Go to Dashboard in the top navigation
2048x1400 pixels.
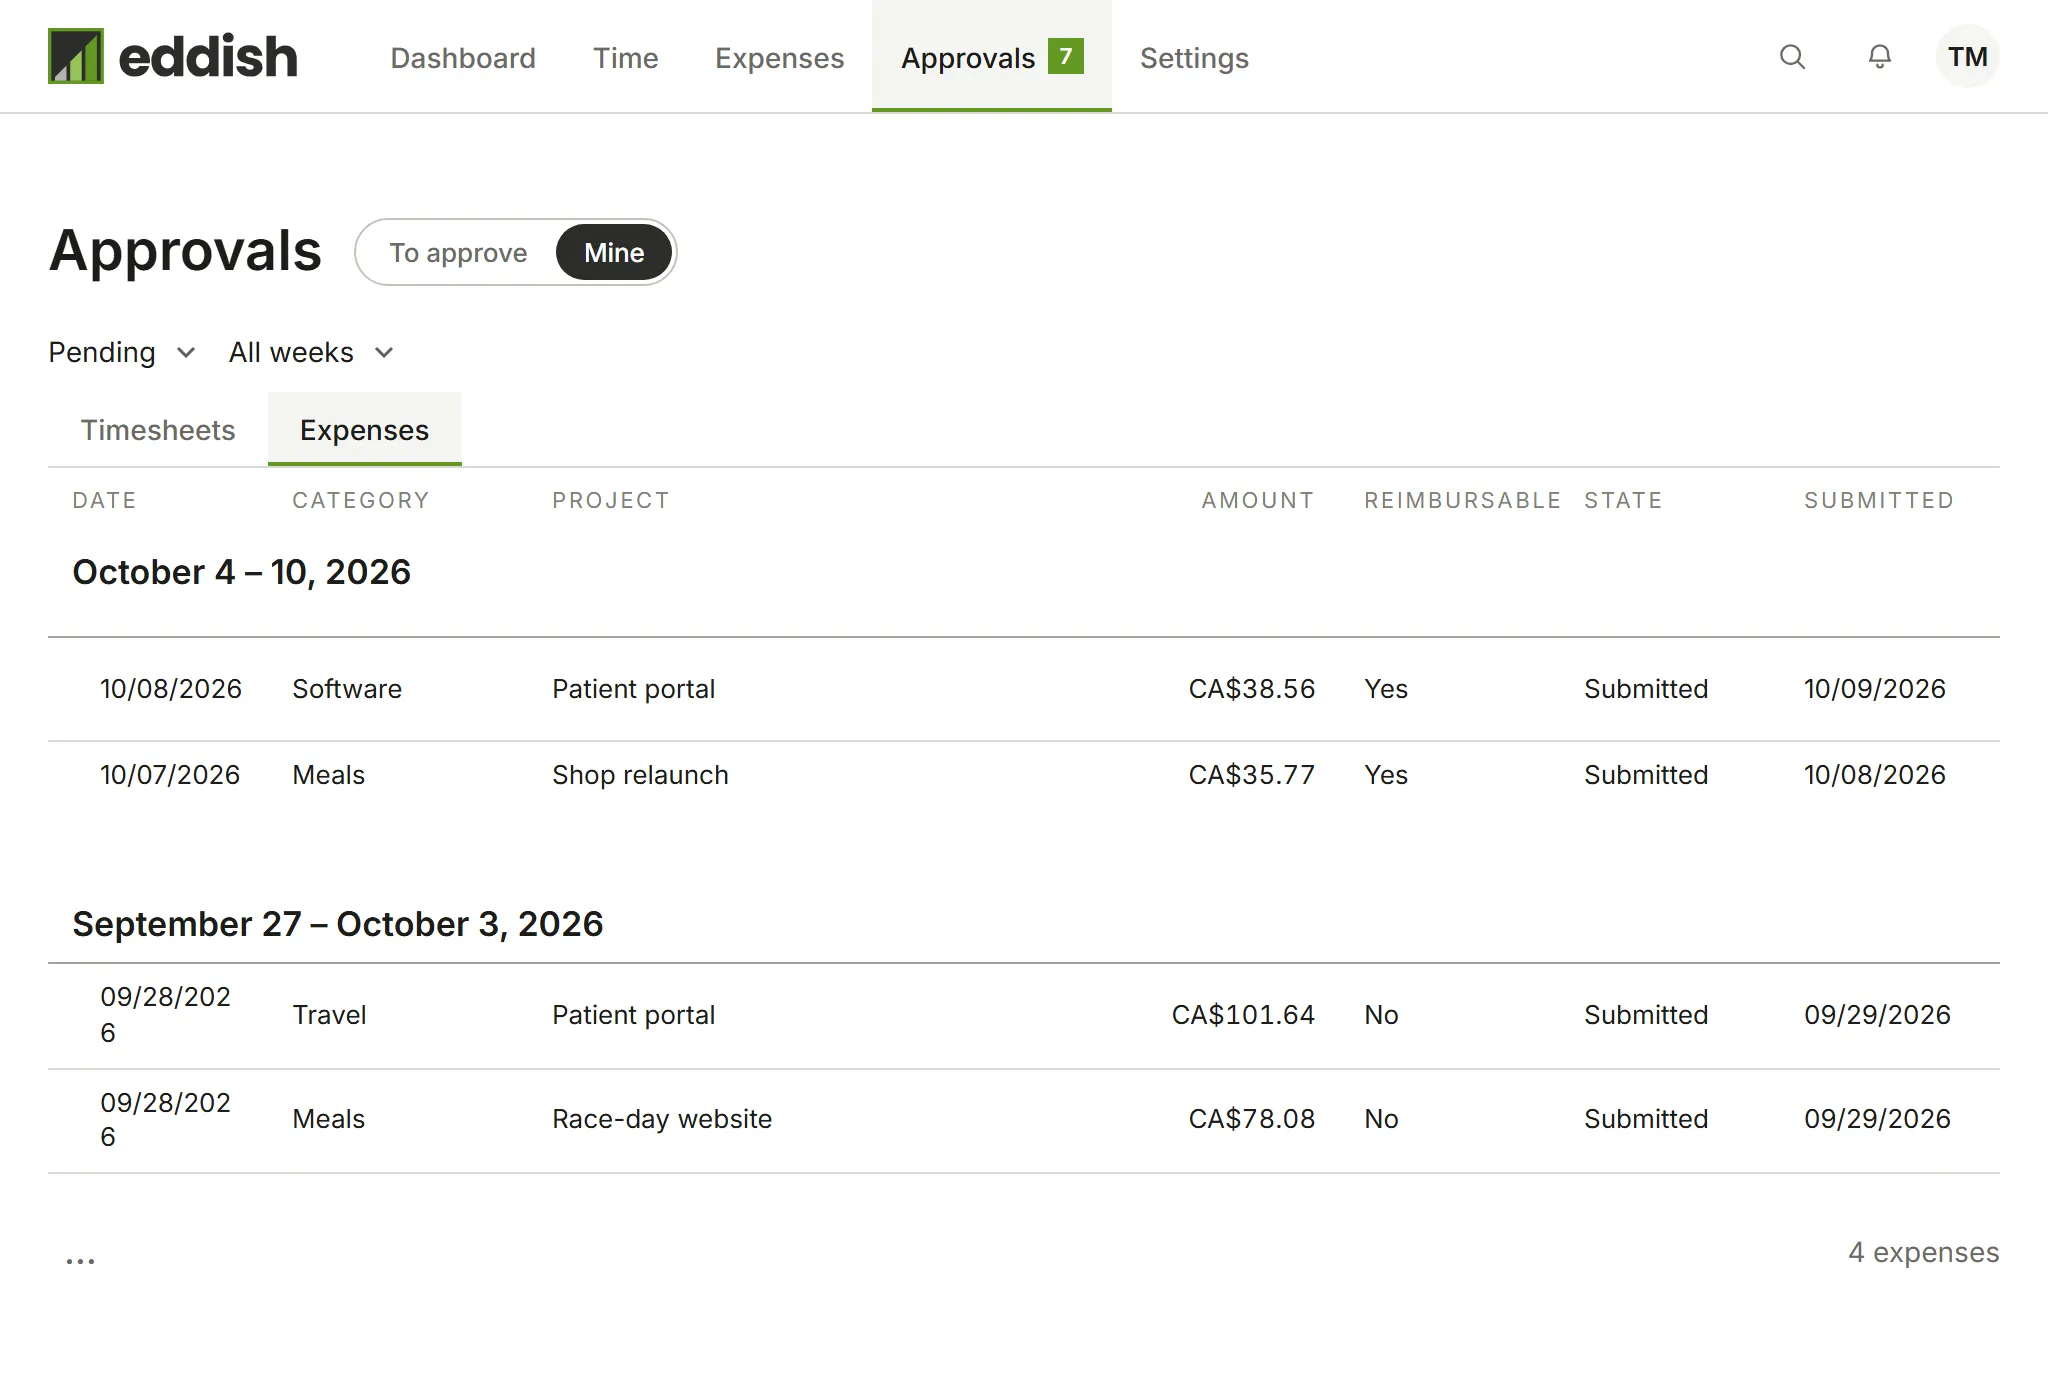(463, 58)
